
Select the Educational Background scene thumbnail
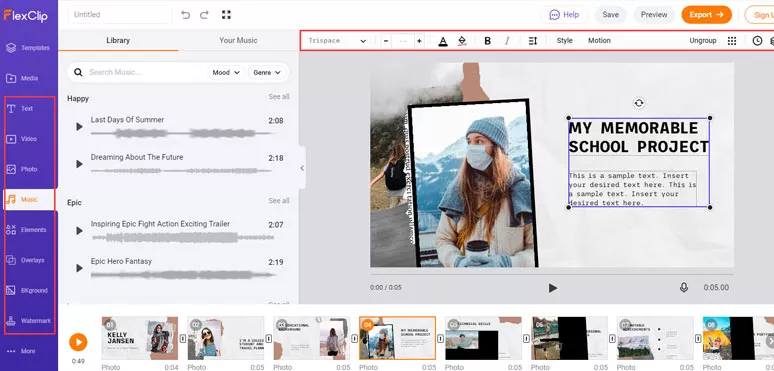pos(311,338)
